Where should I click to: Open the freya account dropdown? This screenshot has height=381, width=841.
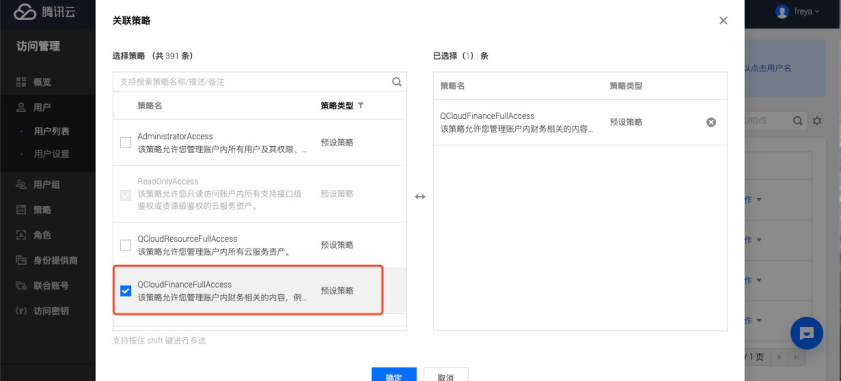[x=806, y=11]
